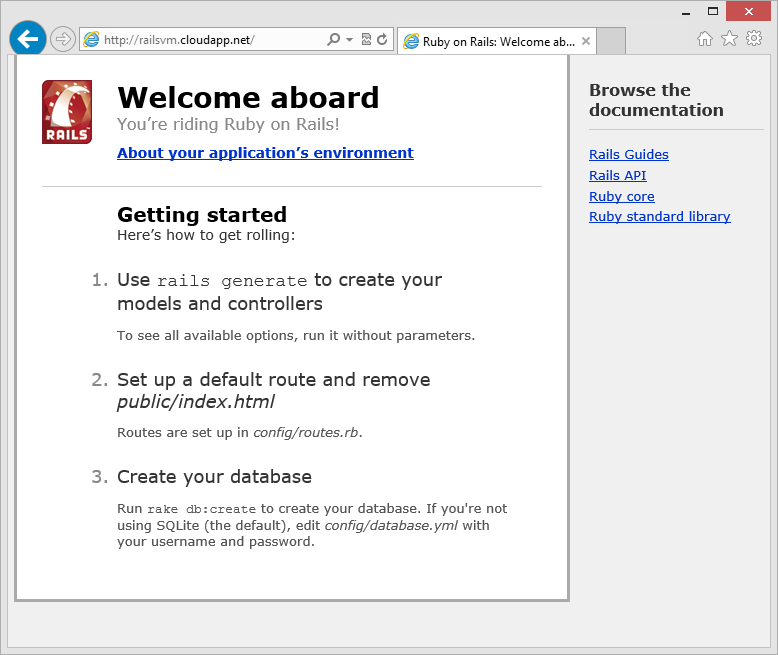Click the config/routes.rb text
This screenshot has width=778, height=655.
[x=306, y=433]
